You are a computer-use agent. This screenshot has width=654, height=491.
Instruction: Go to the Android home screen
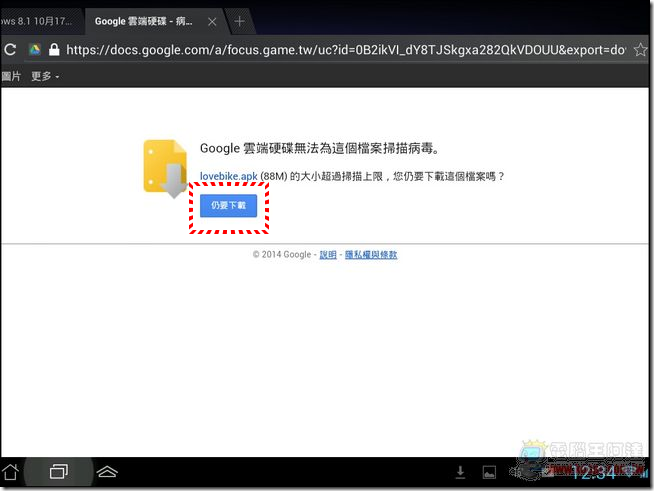pos(10,472)
